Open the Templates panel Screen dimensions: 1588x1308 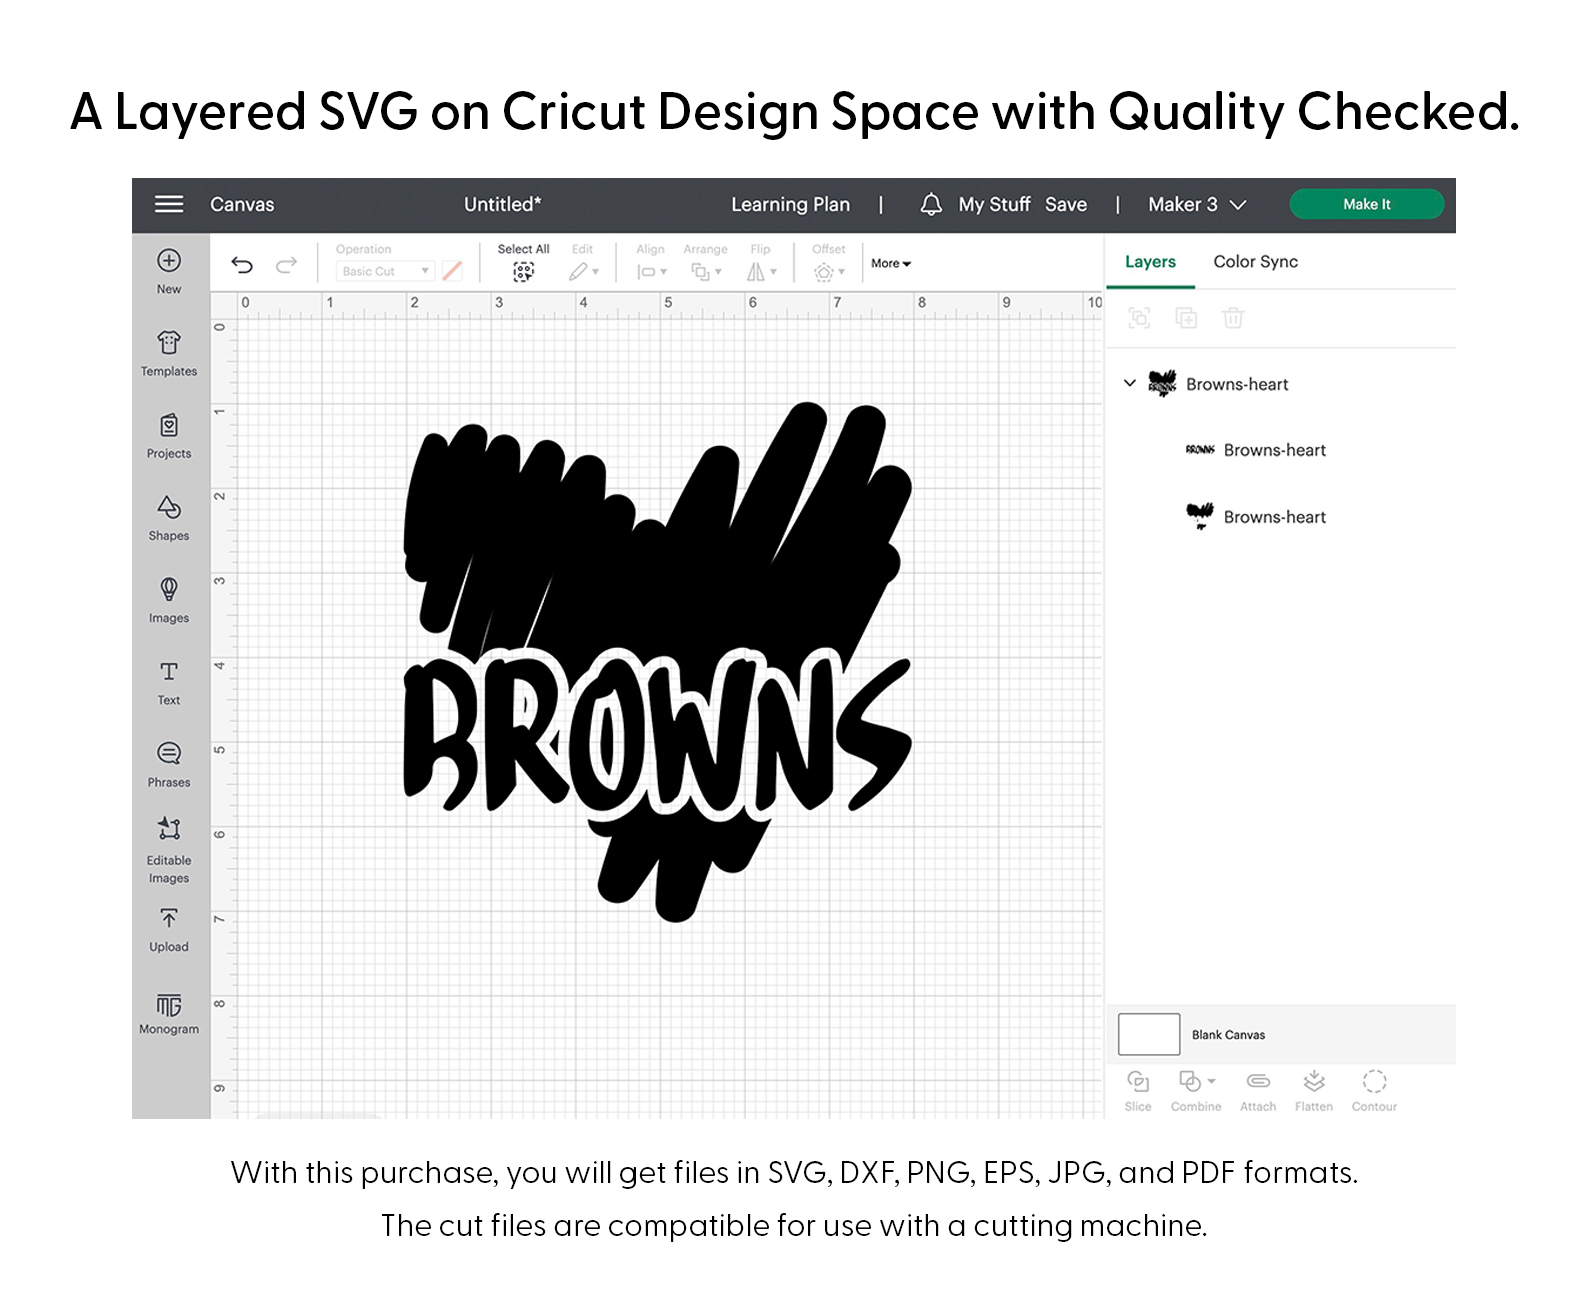(169, 344)
